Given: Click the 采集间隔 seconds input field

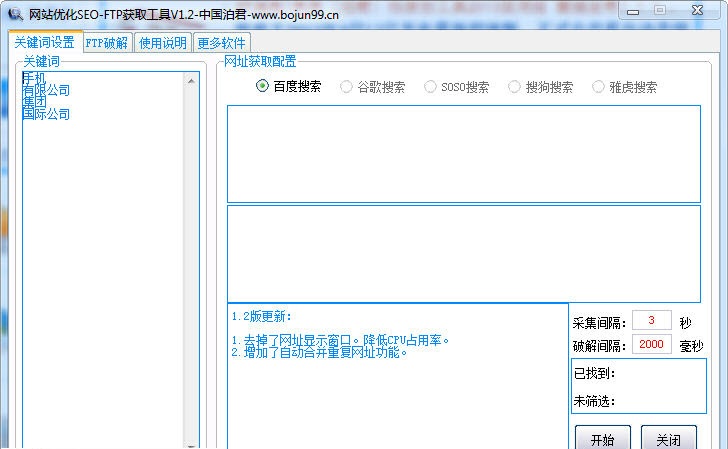Looking at the screenshot, I should [651, 321].
